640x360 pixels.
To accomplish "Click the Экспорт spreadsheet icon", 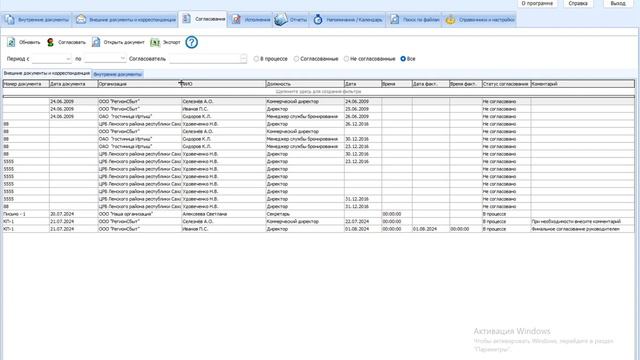I will click(x=155, y=42).
